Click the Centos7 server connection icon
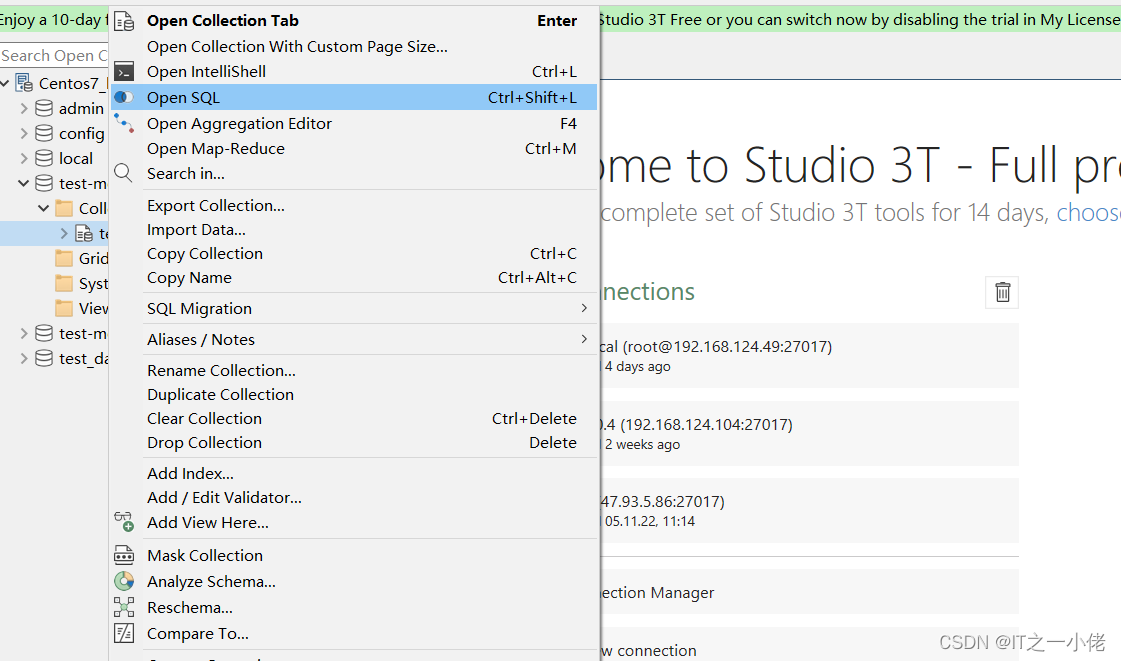 (x=24, y=83)
